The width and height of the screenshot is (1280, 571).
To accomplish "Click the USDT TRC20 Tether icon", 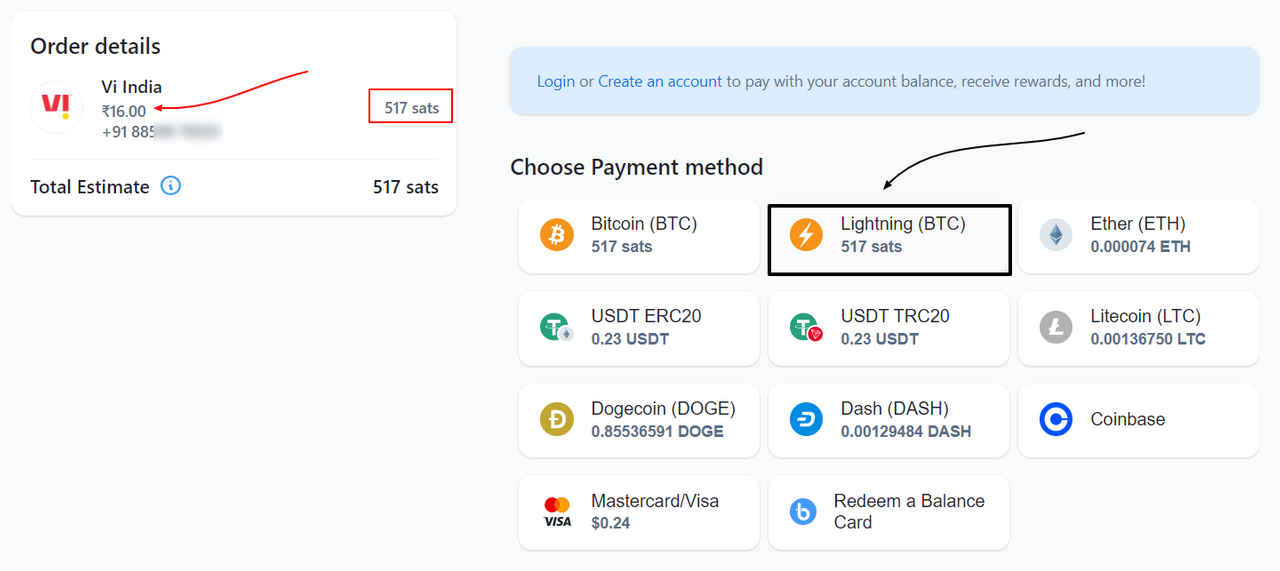I will point(806,327).
